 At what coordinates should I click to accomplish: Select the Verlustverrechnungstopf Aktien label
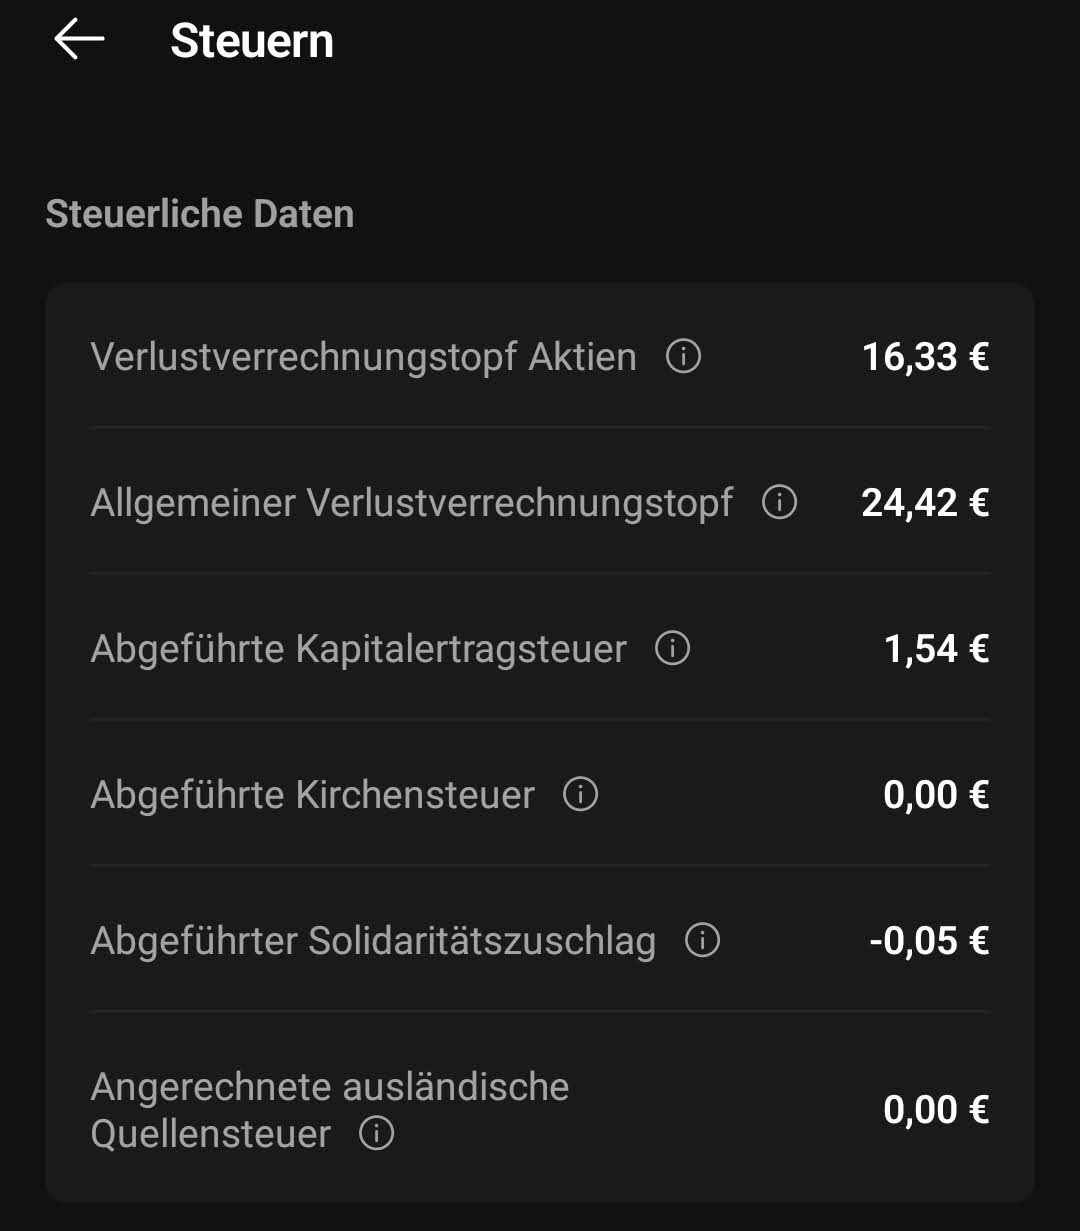363,357
